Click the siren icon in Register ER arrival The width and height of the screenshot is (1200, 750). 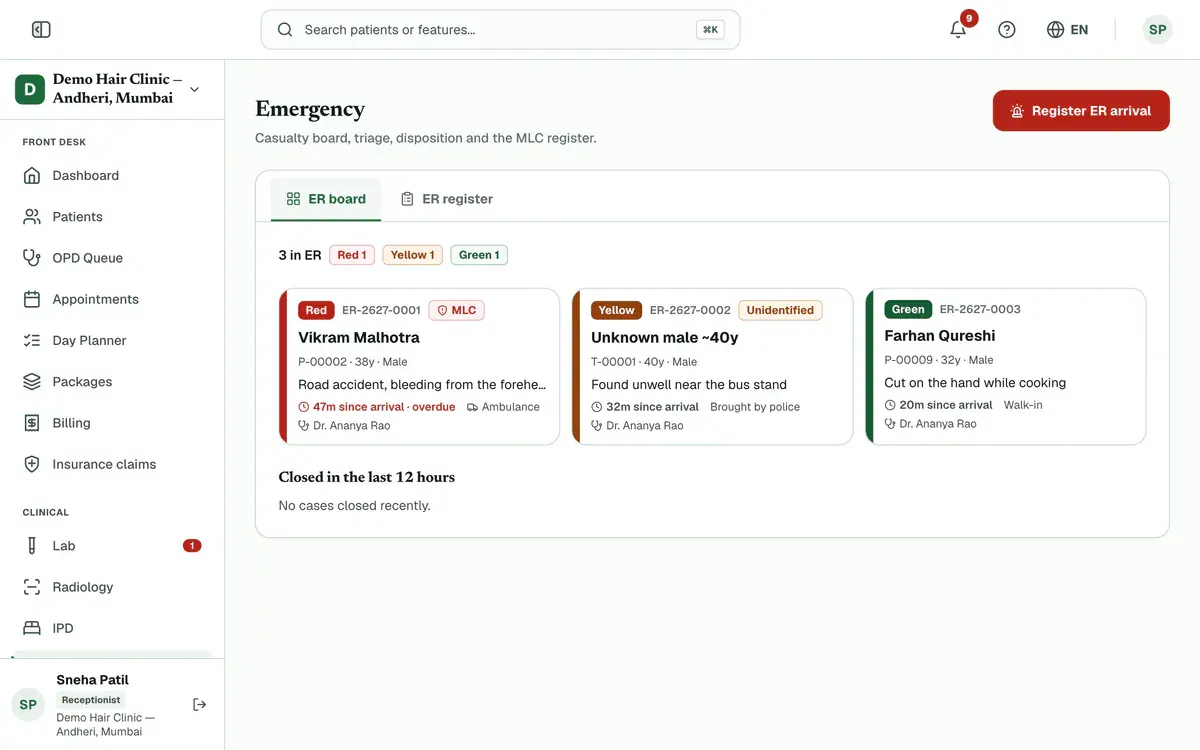click(1017, 111)
